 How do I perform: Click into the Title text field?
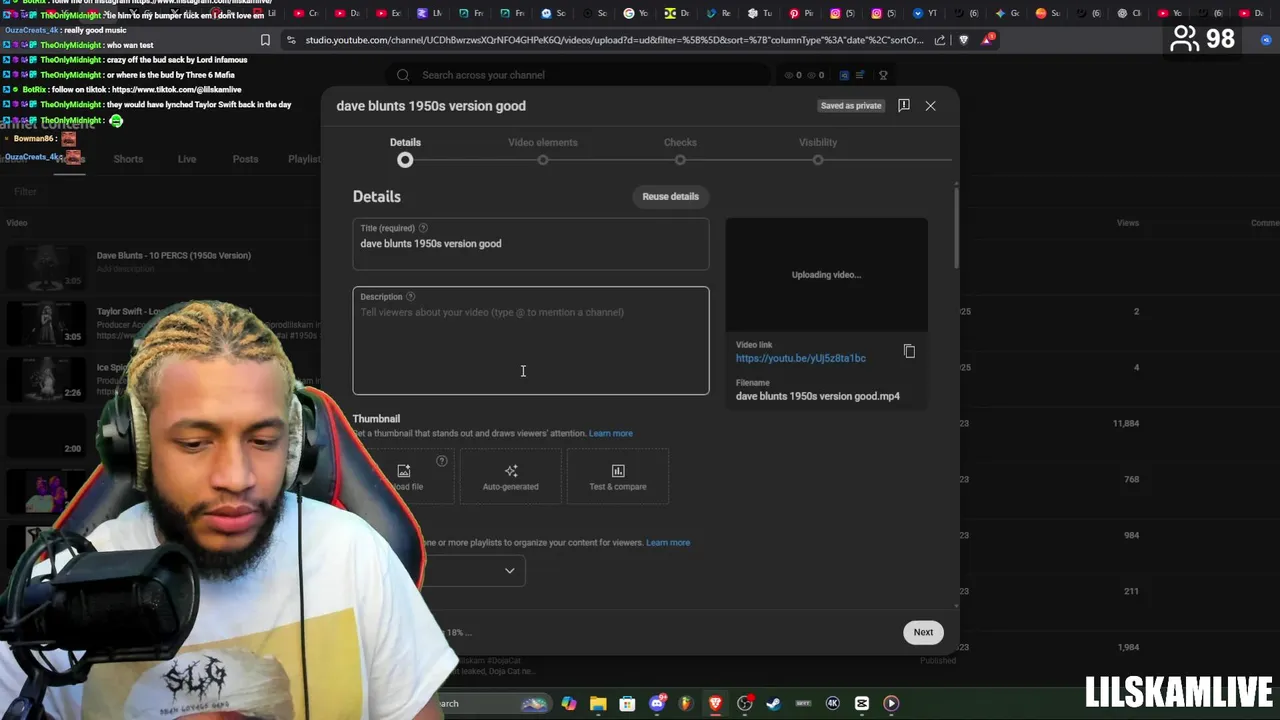click(x=531, y=244)
